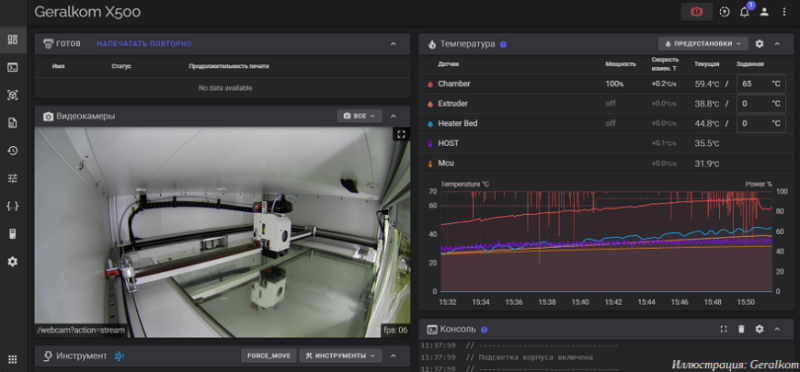Click the Extruder sensor name

(453, 104)
